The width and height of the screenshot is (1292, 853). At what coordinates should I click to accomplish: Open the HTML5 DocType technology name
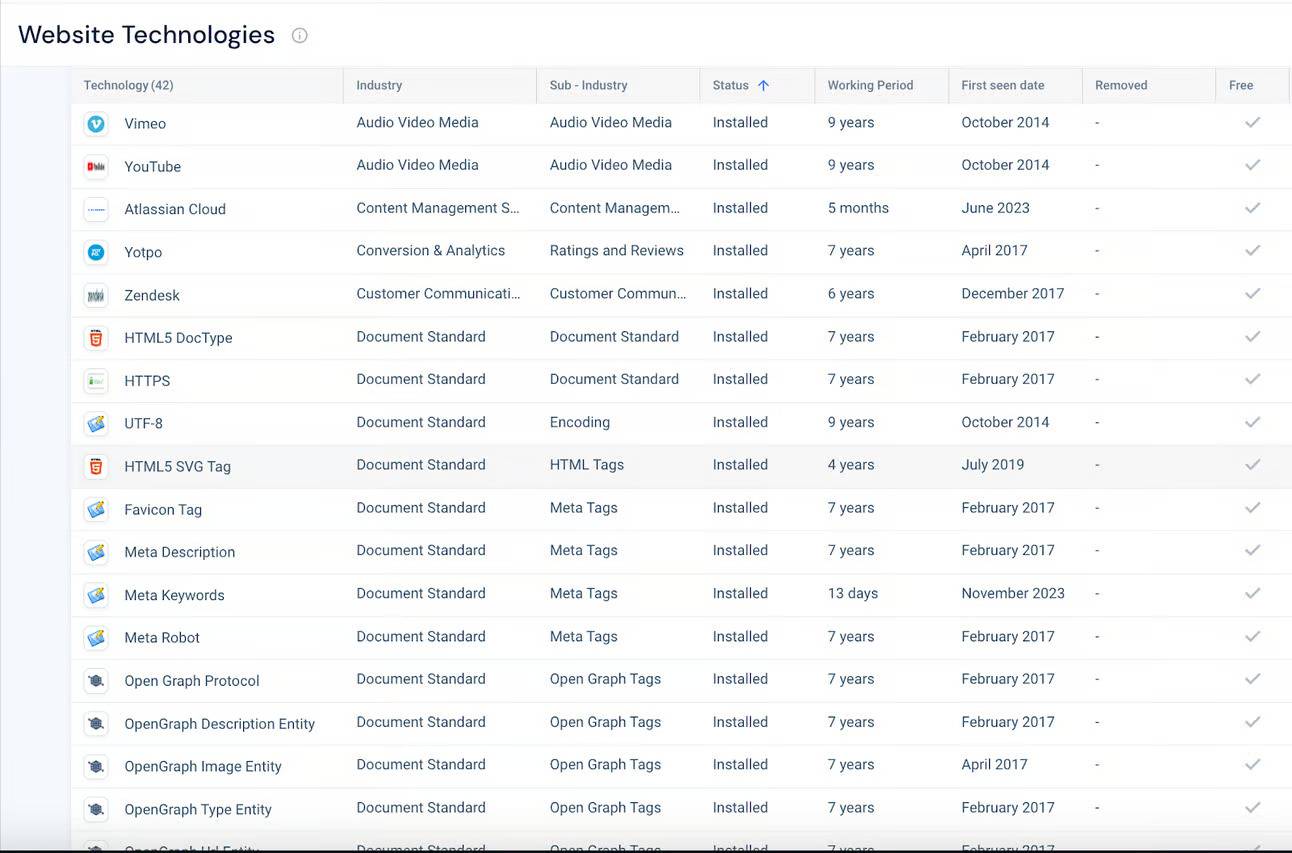pos(178,338)
